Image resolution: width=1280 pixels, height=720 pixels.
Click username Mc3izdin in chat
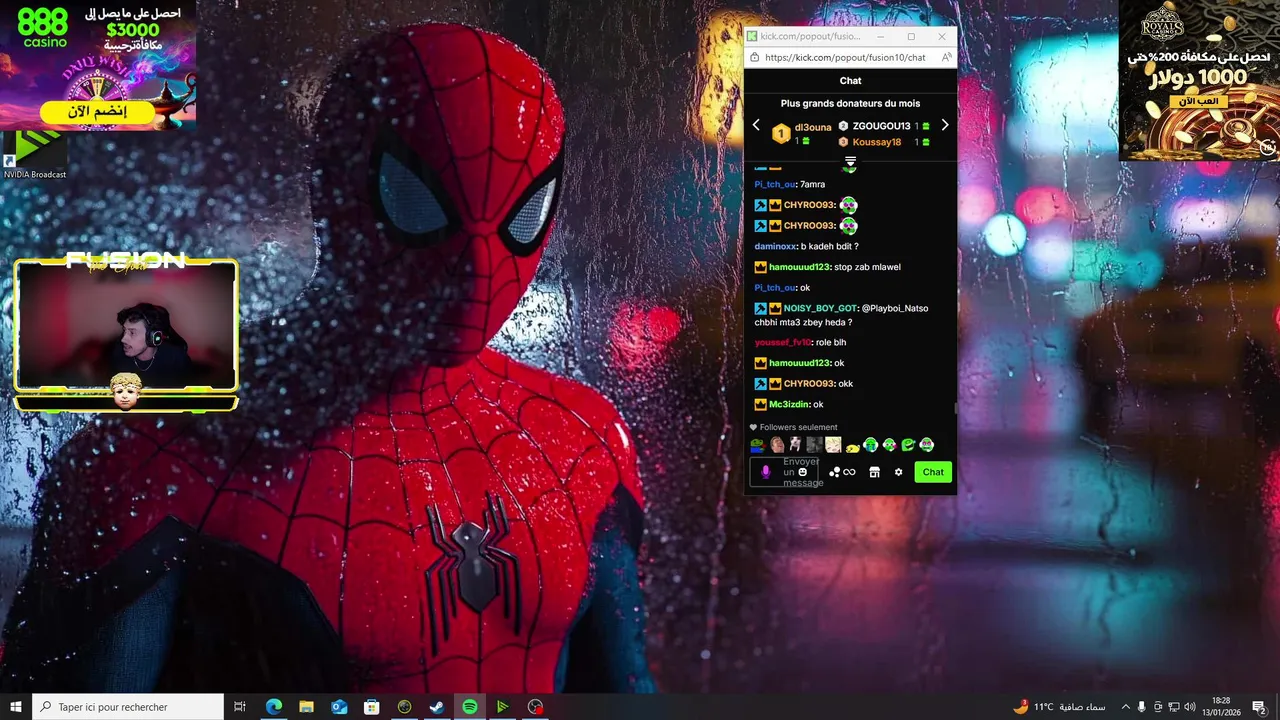(789, 404)
